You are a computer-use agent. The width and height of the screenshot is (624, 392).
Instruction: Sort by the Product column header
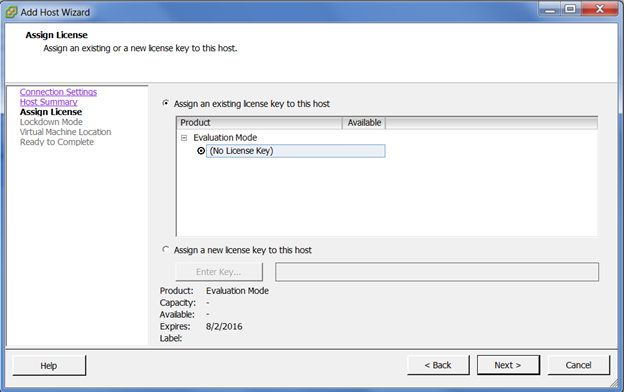point(259,123)
